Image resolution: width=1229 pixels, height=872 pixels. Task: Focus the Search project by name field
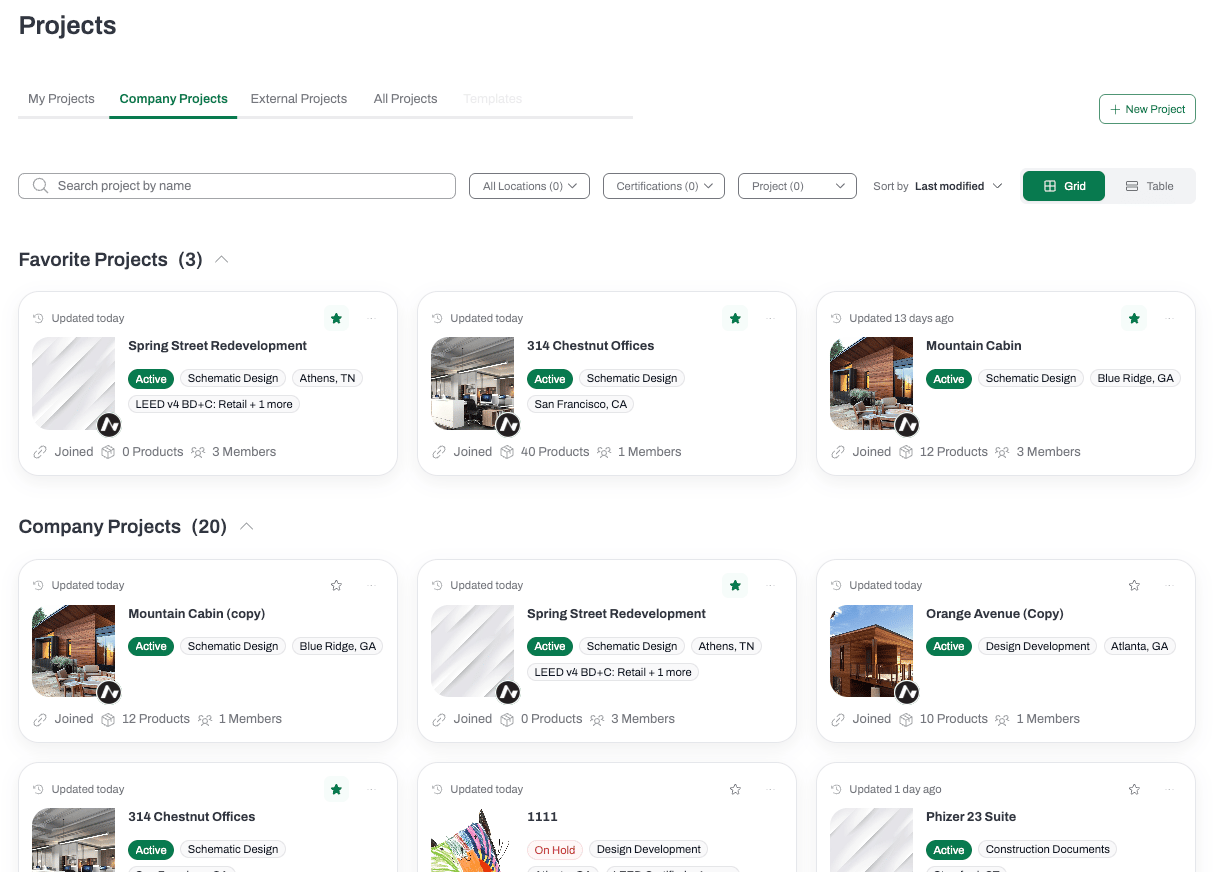(x=237, y=186)
